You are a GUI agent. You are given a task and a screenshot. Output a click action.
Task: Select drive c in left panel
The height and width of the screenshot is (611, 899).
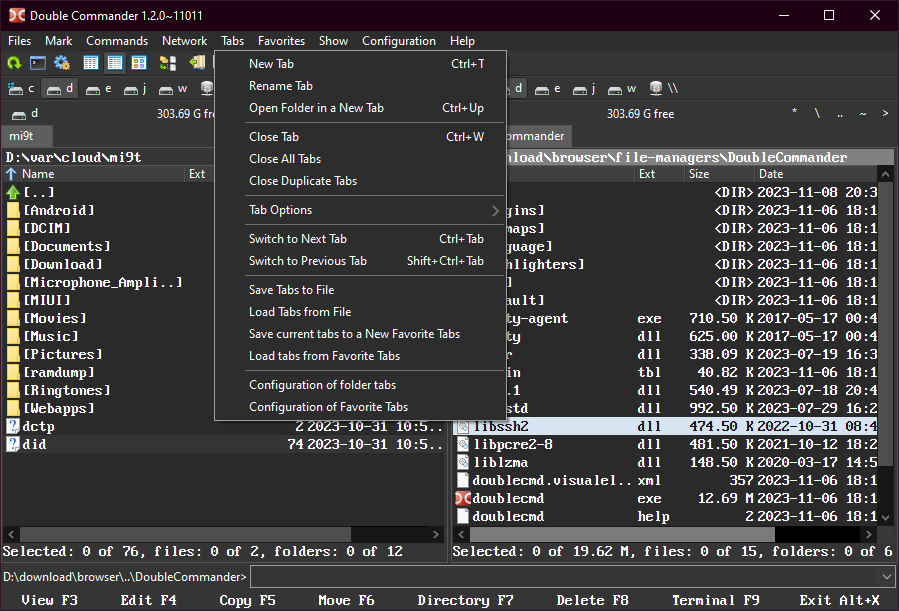coord(22,88)
